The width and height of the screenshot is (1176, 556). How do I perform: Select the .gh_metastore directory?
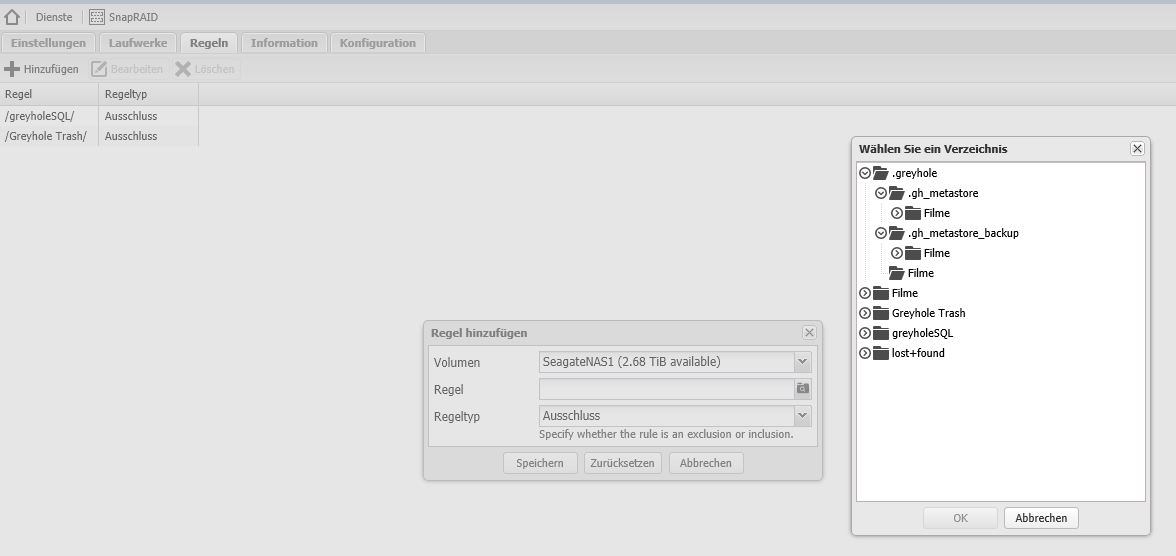[943, 193]
